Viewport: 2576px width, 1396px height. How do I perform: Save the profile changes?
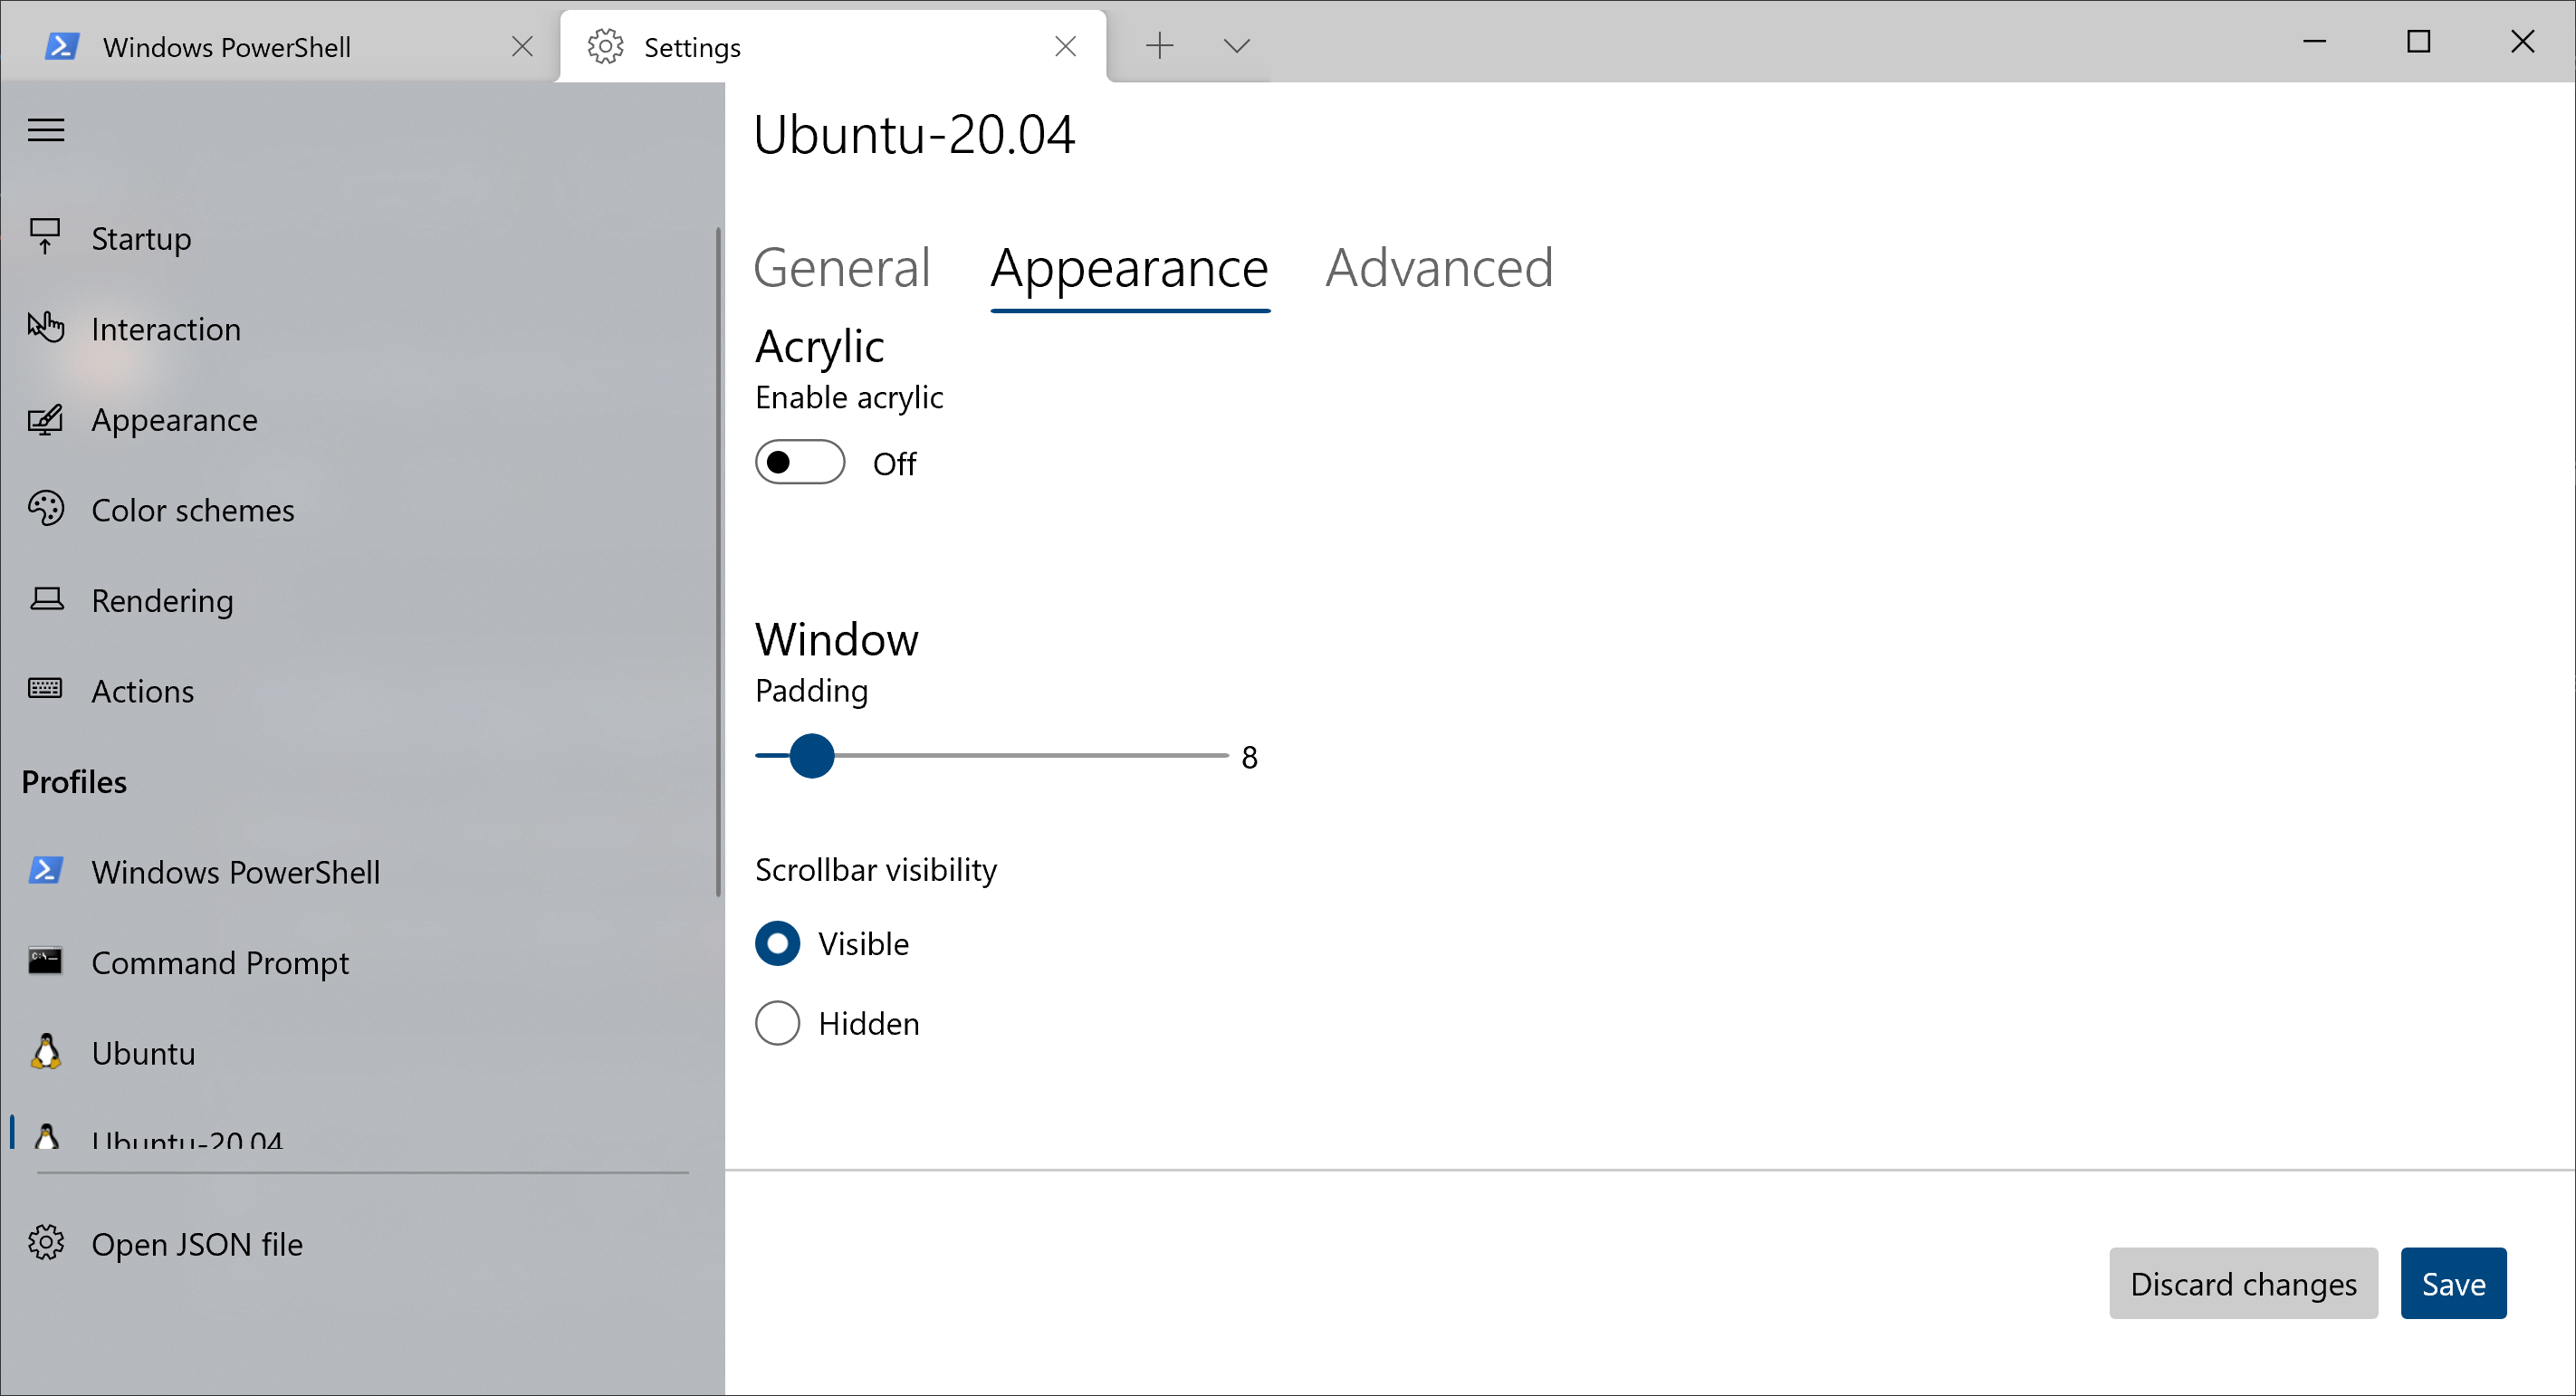[x=2453, y=1283]
